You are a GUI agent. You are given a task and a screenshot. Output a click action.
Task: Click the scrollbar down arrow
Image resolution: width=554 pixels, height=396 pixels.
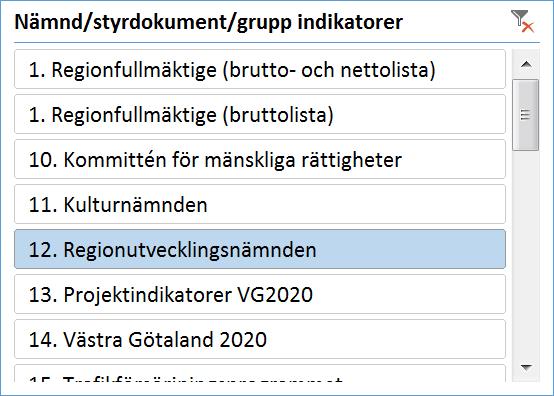tap(526, 368)
